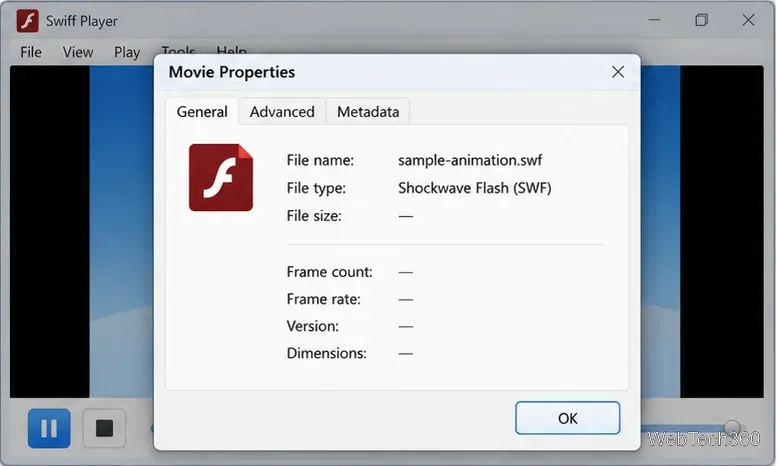Open the partially hidden Help menu
Viewport: 778px width, 466px height.
tap(232, 49)
